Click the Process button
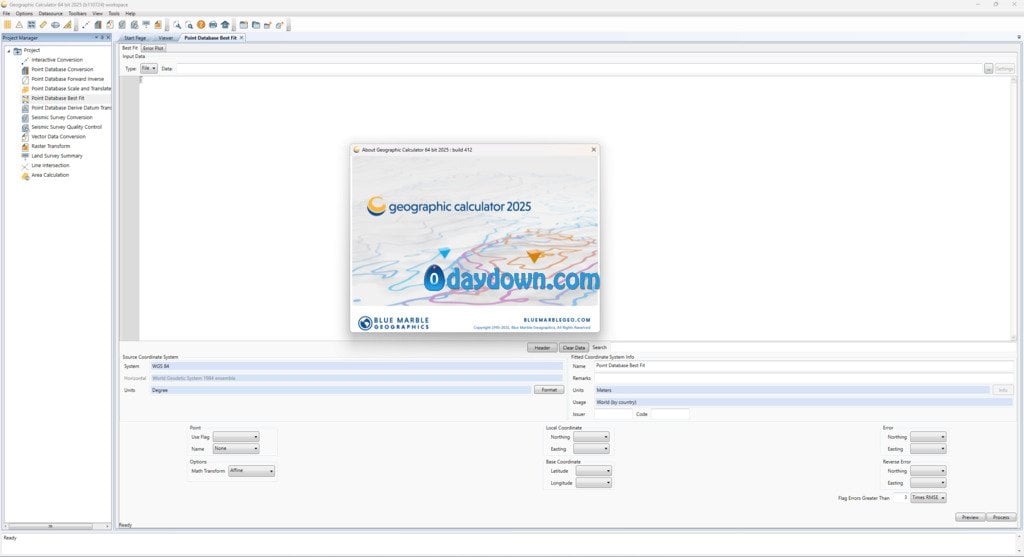This screenshot has height=557, width=1024. (1001, 517)
